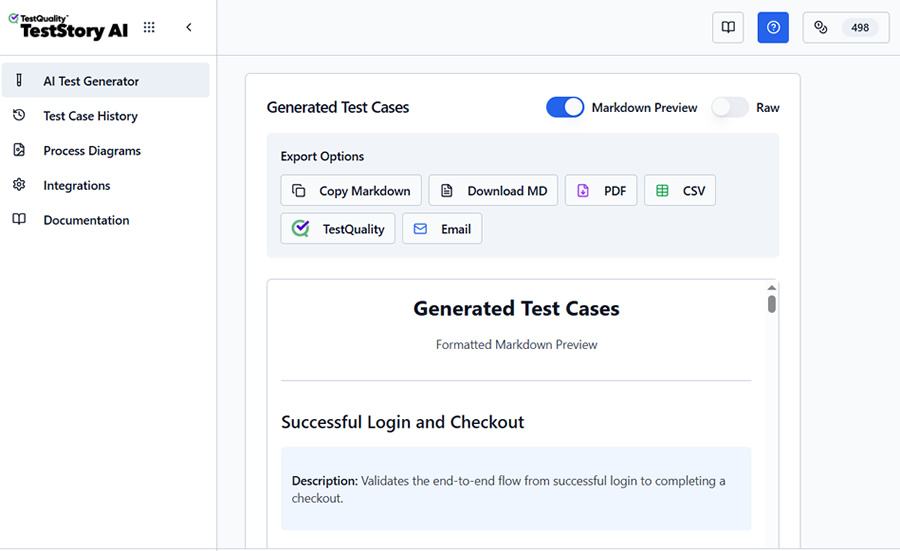
Task: Enable the Raw view toggle
Action: [x=730, y=107]
